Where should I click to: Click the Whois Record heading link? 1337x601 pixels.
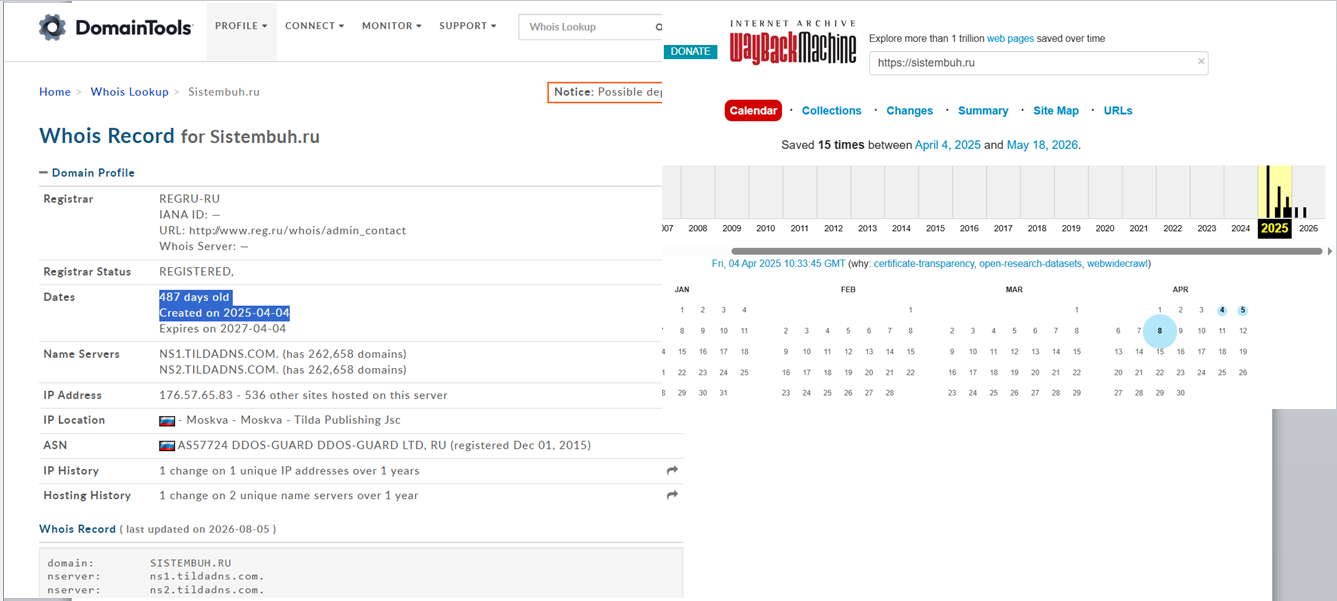pos(77,528)
